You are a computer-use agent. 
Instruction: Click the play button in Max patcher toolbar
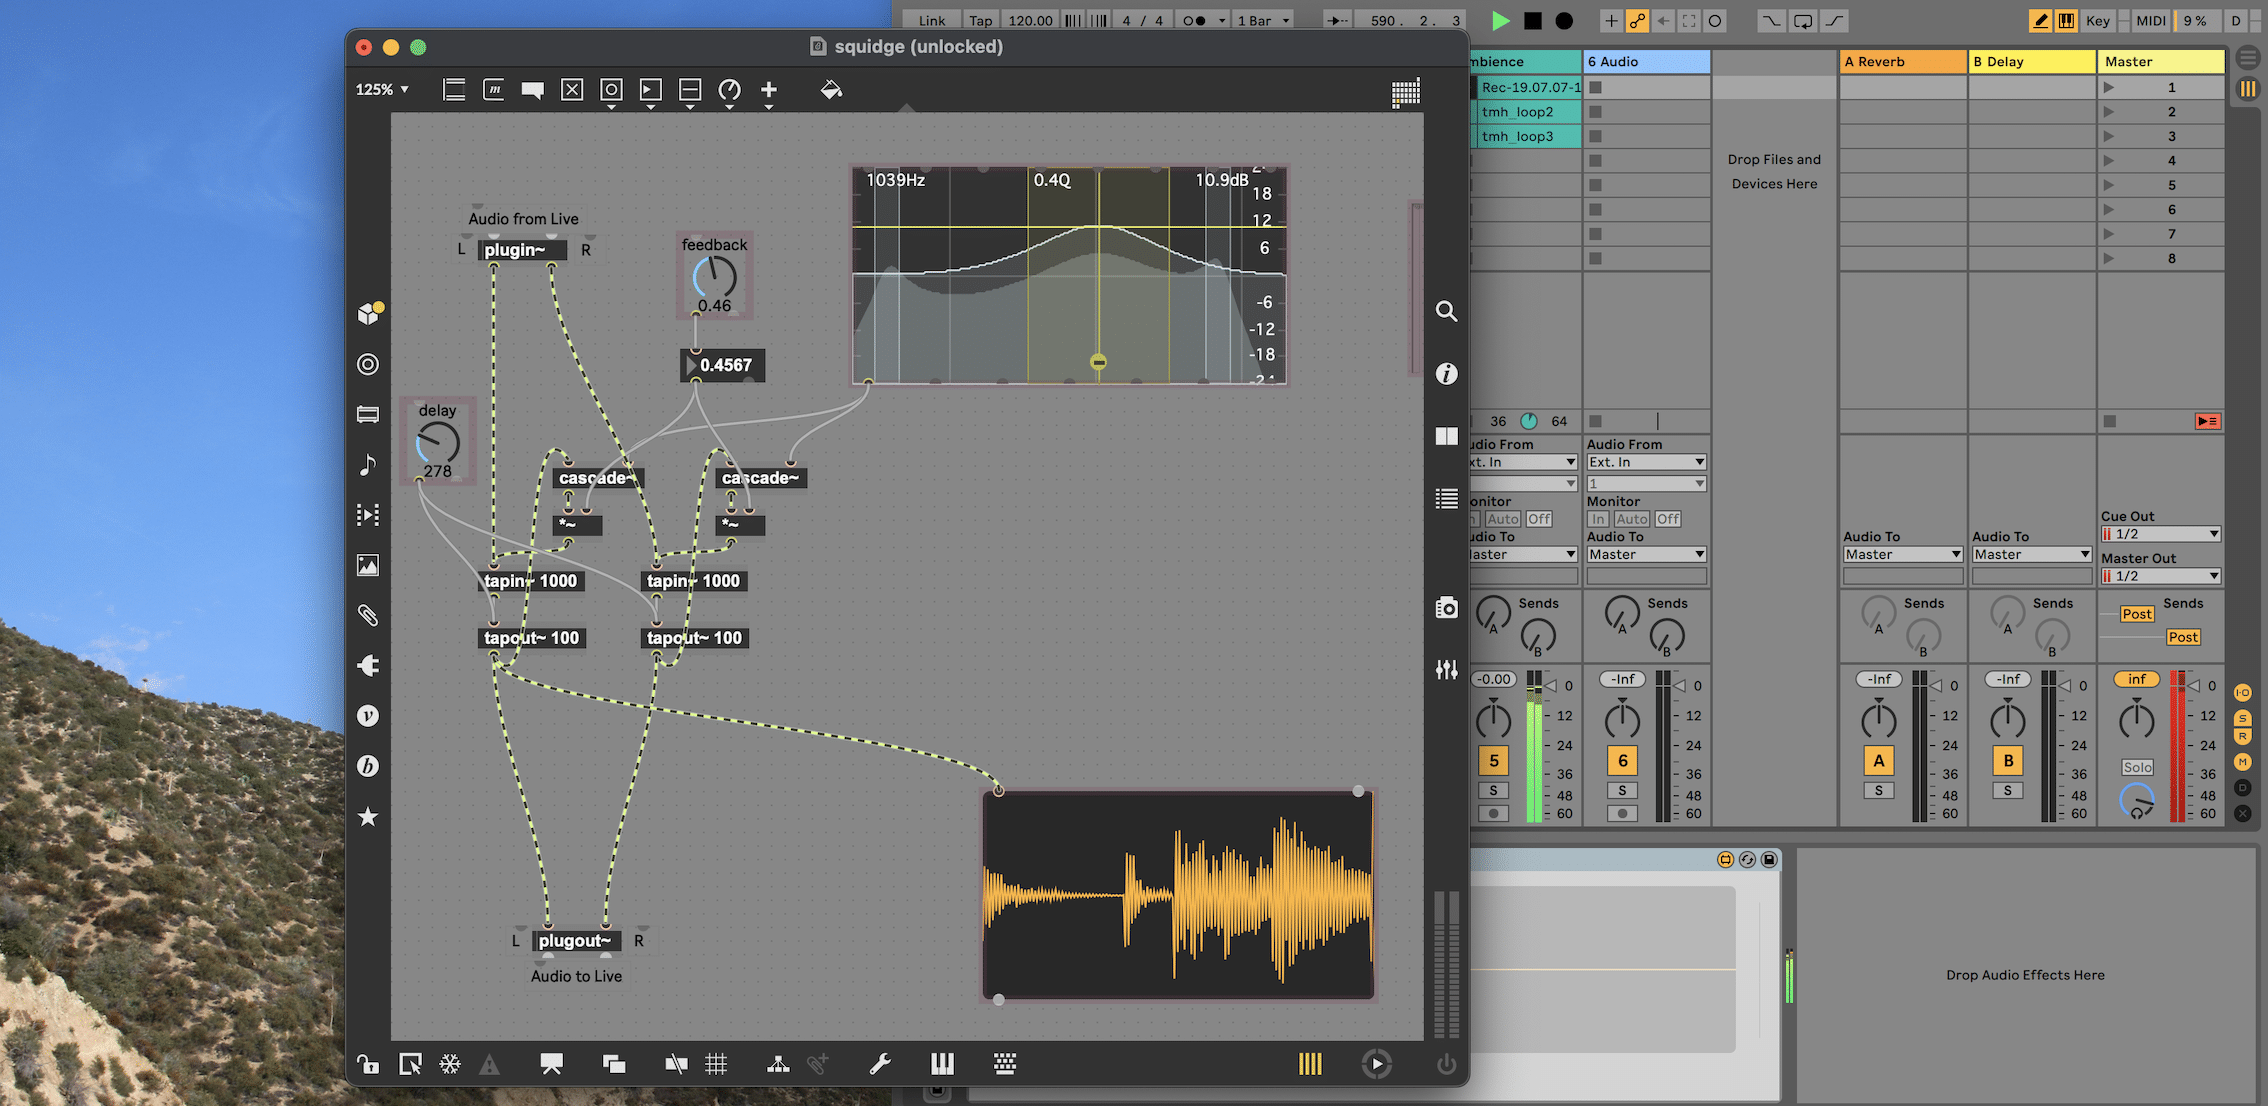1376,1064
